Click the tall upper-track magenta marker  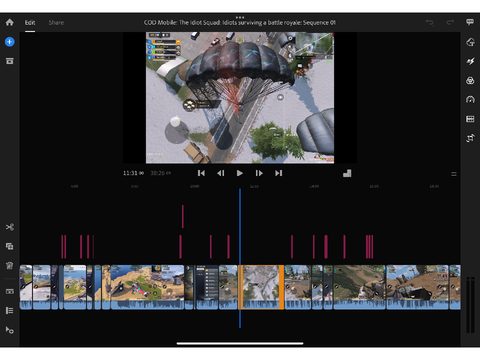183,217
